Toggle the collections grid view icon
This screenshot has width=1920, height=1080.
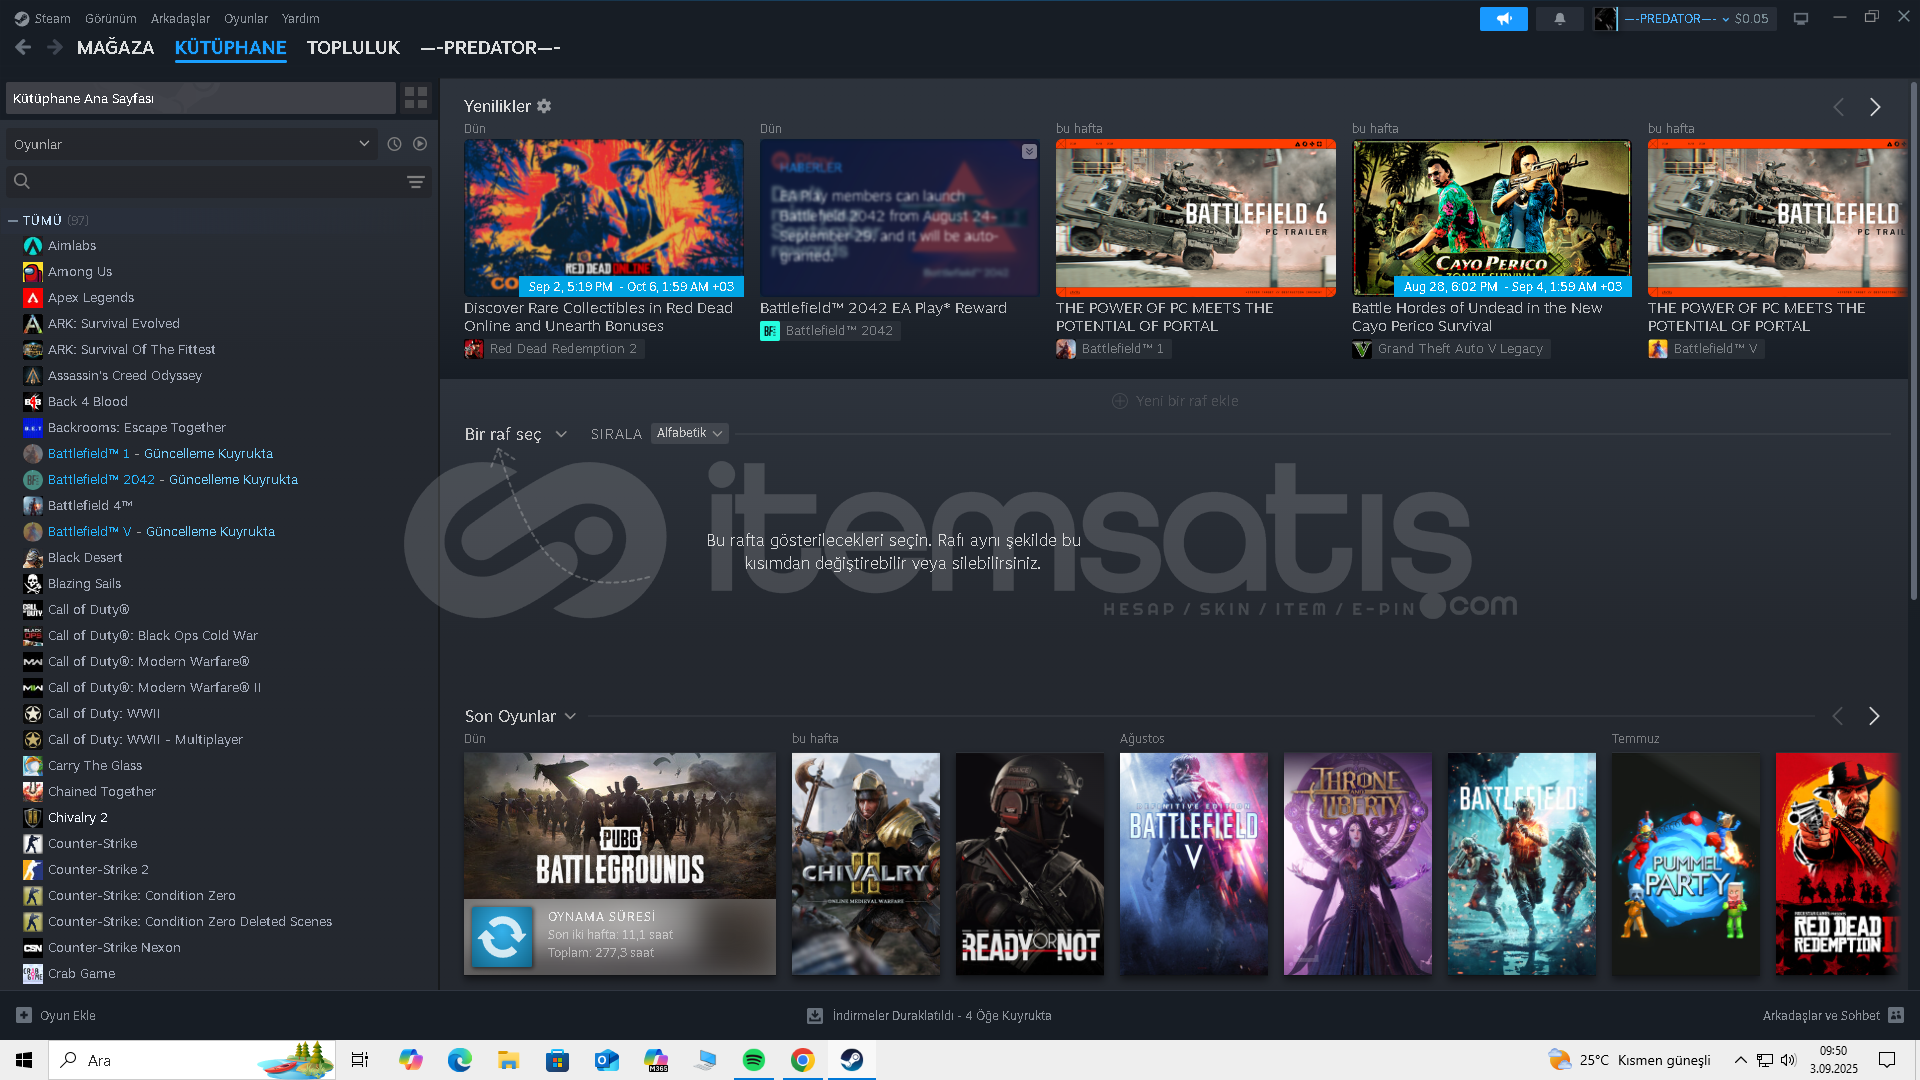416,98
